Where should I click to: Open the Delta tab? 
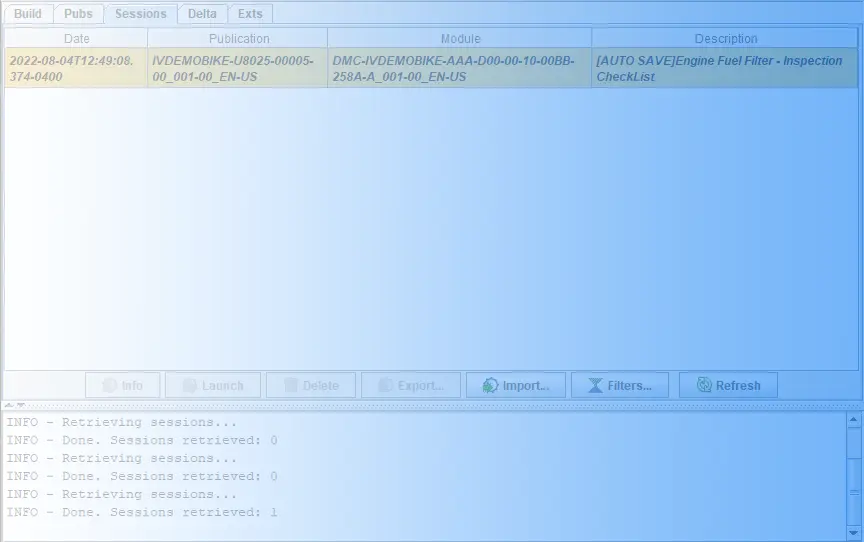point(202,14)
